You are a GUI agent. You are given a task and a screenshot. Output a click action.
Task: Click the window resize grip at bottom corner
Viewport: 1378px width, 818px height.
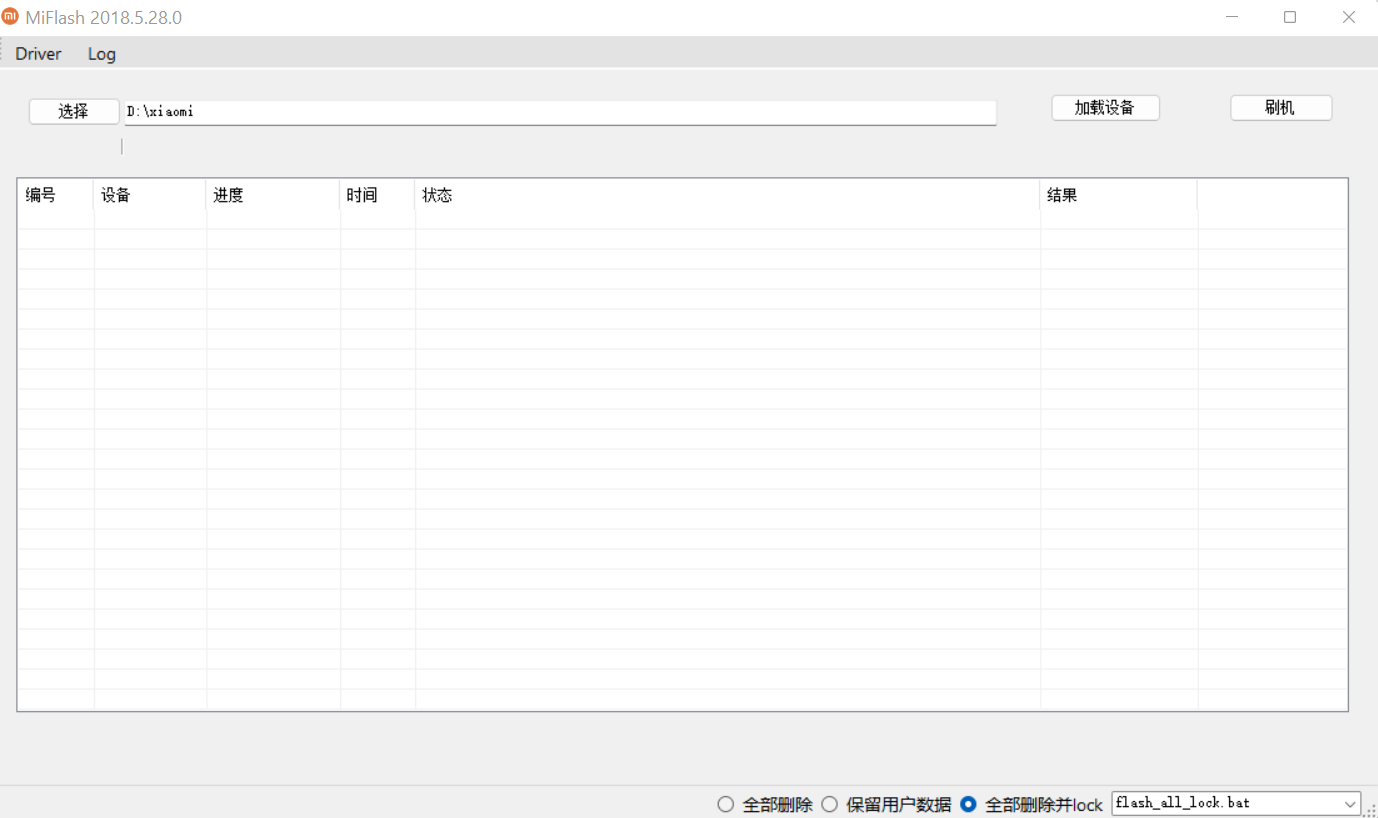pos(1370,810)
